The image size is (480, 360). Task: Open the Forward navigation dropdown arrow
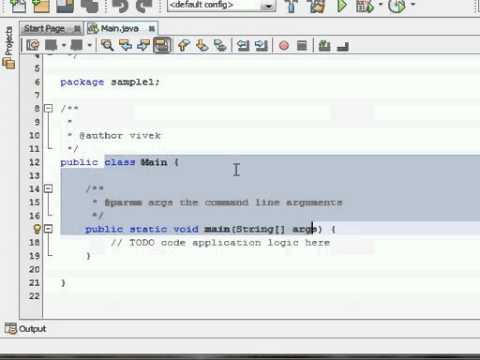(89, 45)
